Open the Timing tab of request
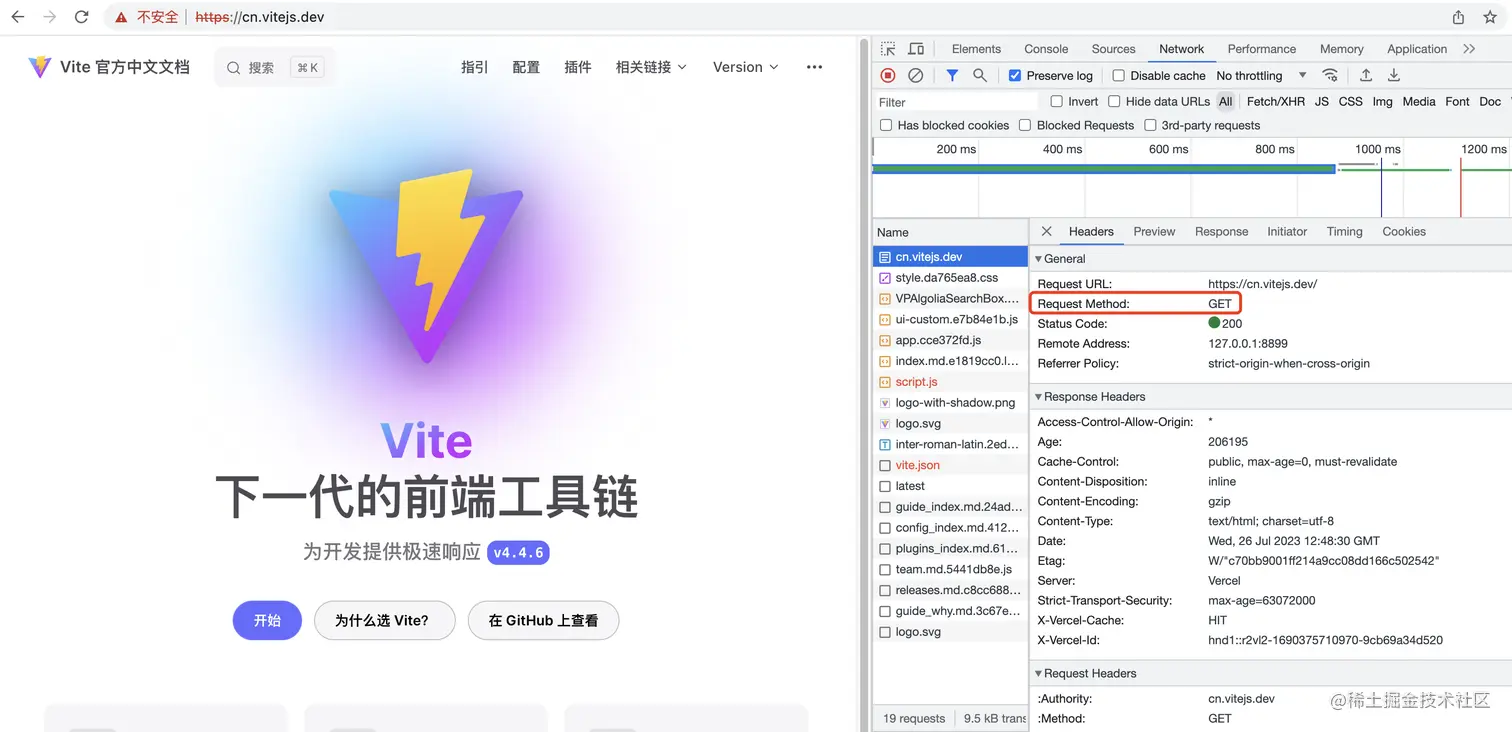The width and height of the screenshot is (1512, 732). tap(1344, 231)
